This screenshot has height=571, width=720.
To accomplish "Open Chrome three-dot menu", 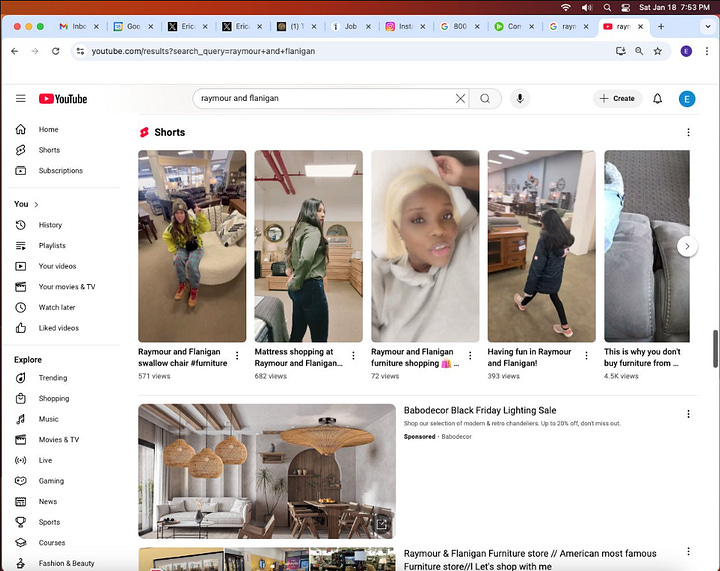I will tap(707, 51).
